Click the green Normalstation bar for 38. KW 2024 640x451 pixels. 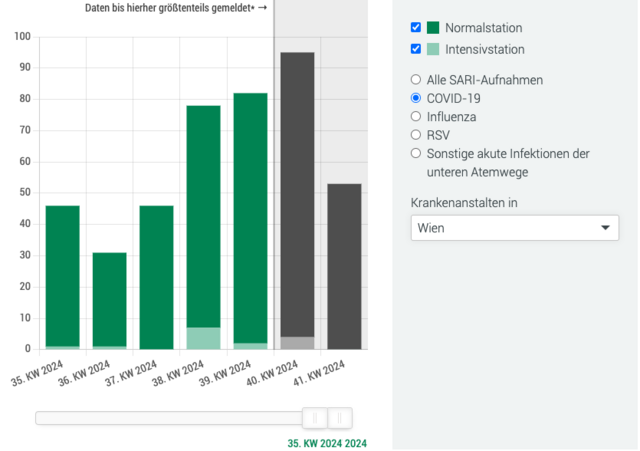coord(203,216)
